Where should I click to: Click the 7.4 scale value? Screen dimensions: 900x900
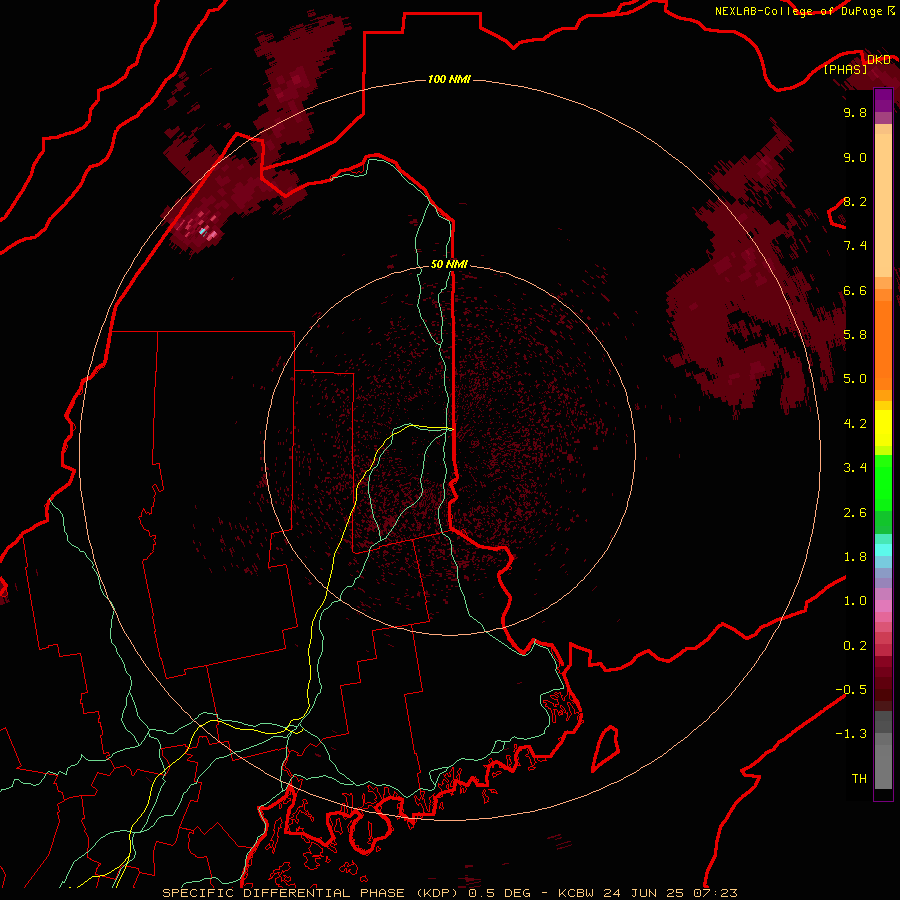click(855, 246)
